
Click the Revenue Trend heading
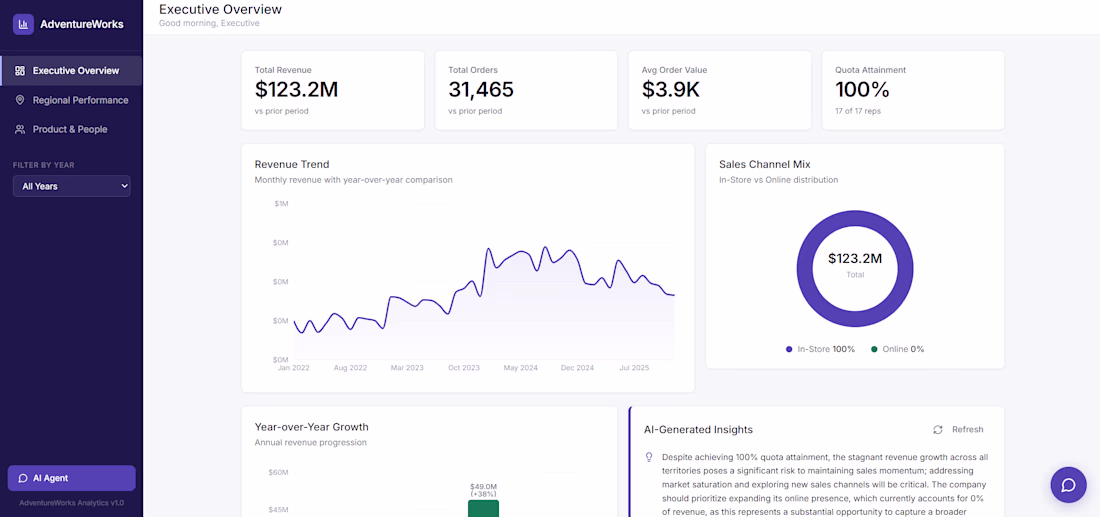click(x=292, y=164)
